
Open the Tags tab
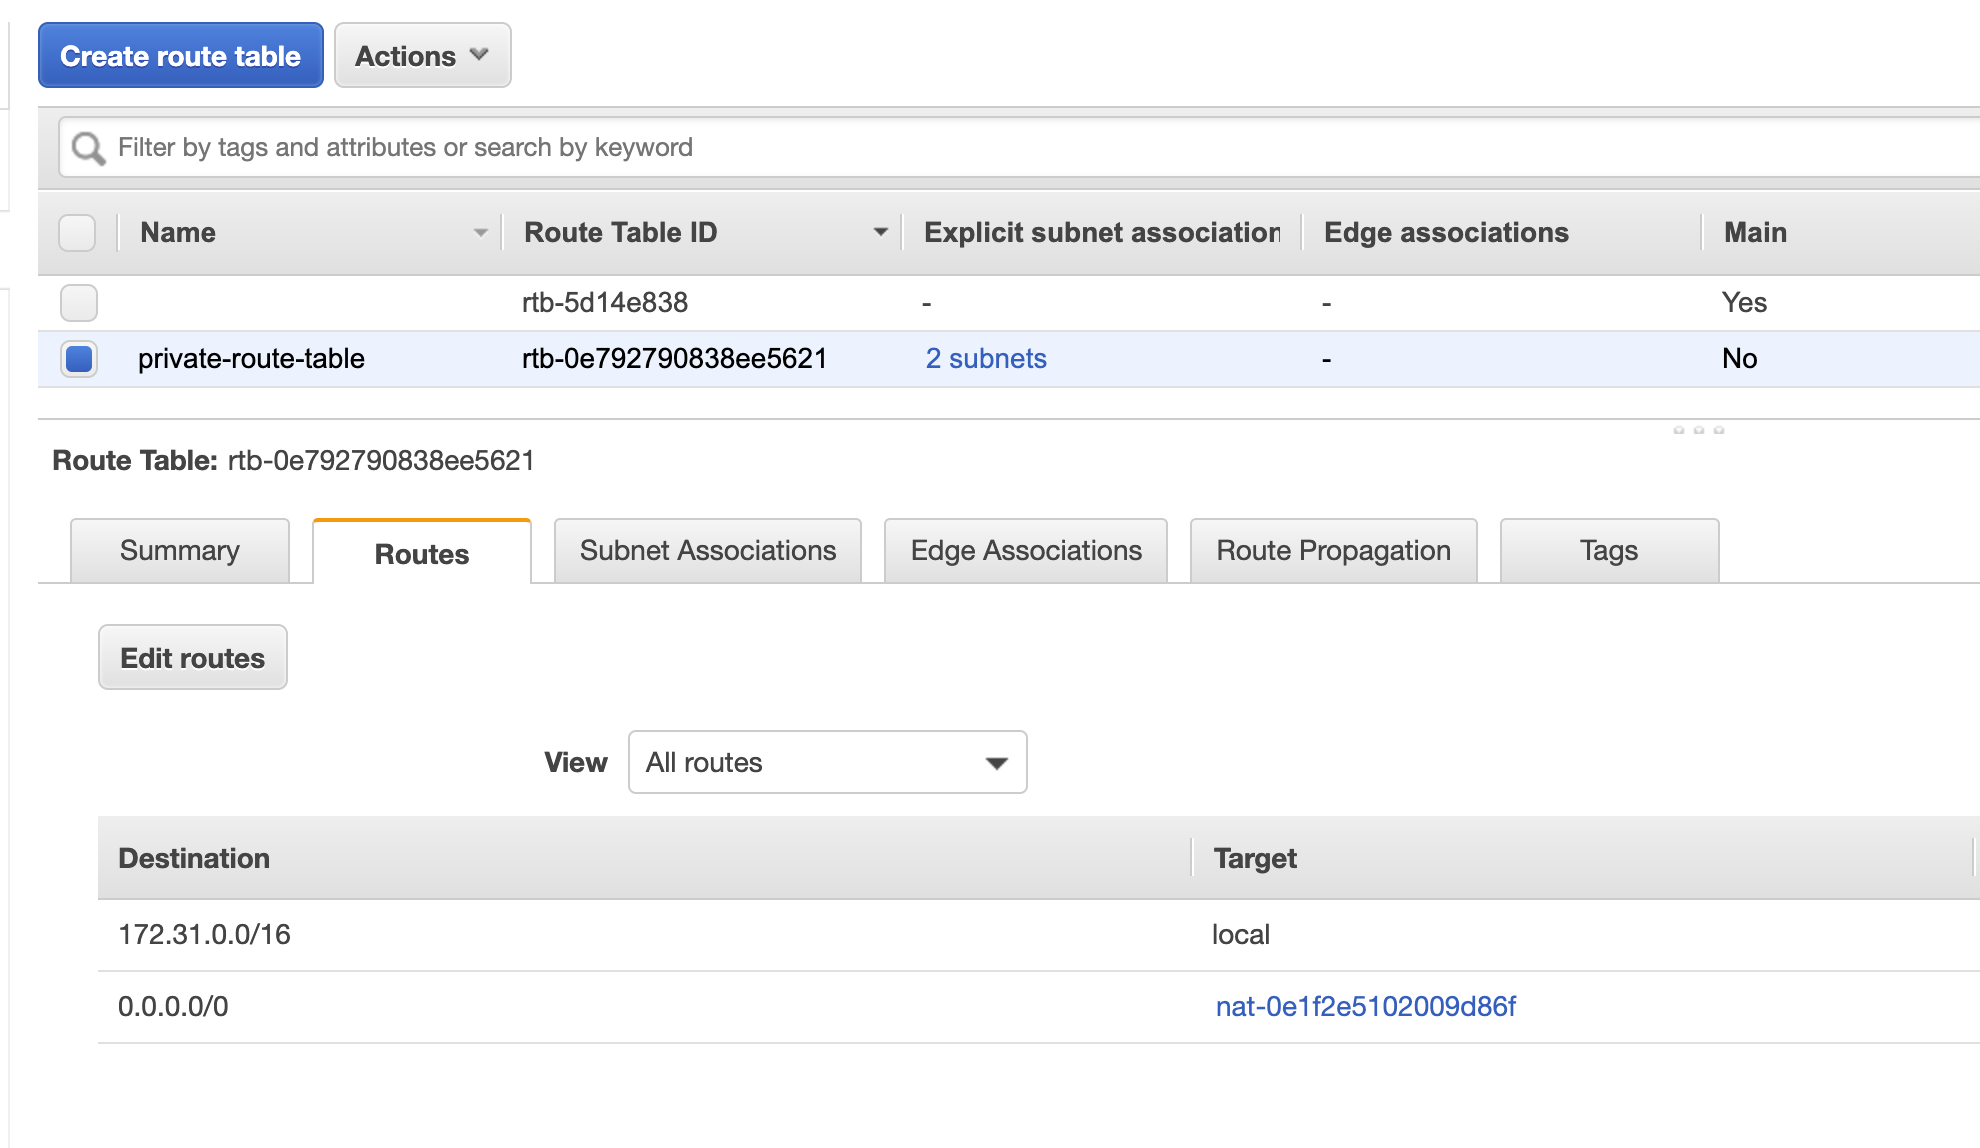point(1608,551)
